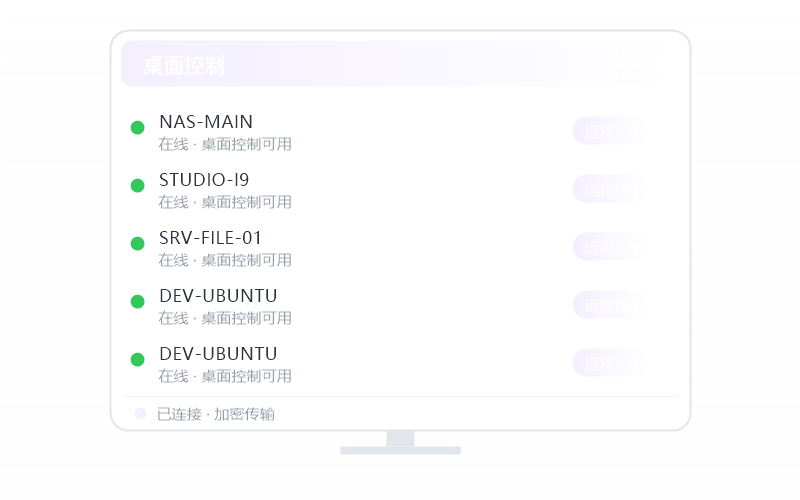
Task: Choose SRV-FILE-01 in the device list
Action: click(210, 238)
